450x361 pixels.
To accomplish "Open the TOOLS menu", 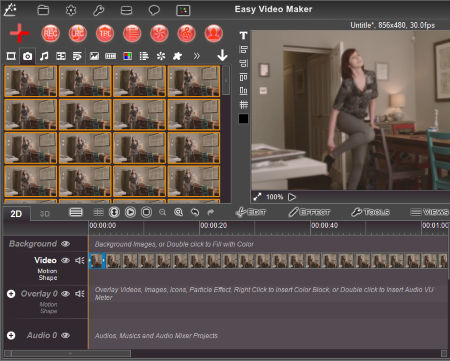I will point(371,212).
